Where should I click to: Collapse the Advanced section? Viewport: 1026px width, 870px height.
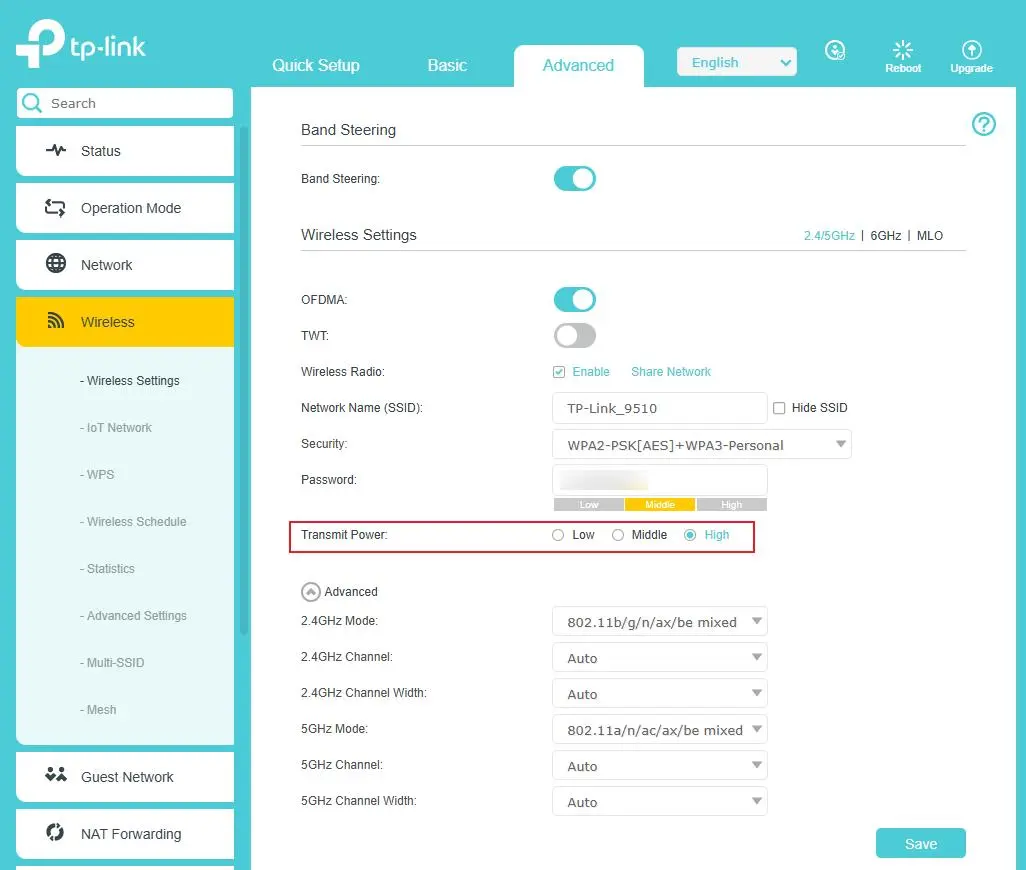point(311,592)
